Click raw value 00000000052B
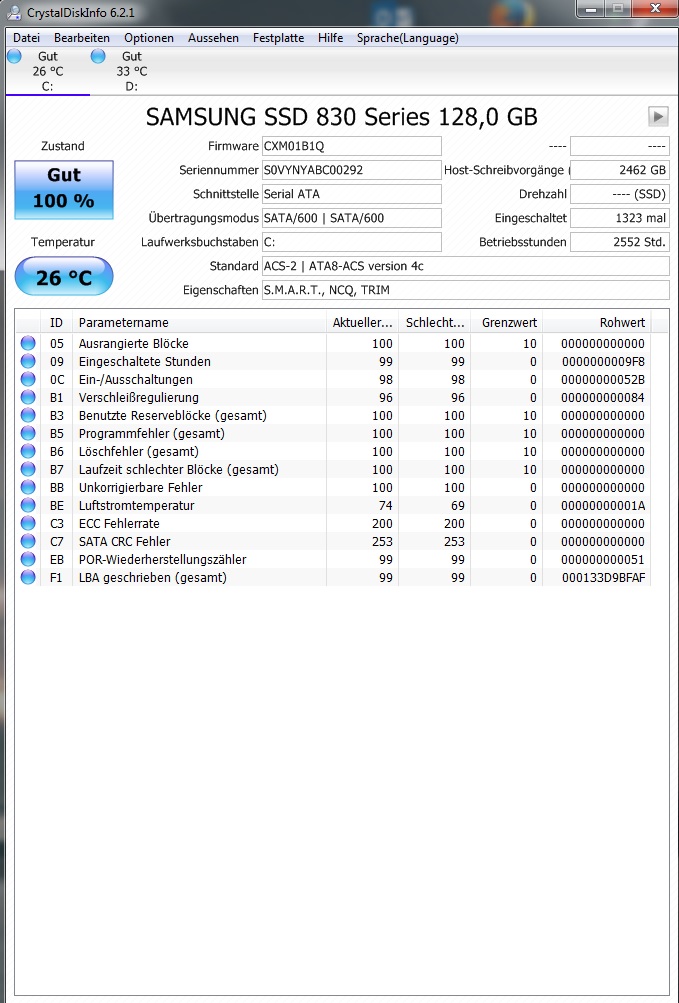The height and width of the screenshot is (1003, 679). click(x=603, y=379)
